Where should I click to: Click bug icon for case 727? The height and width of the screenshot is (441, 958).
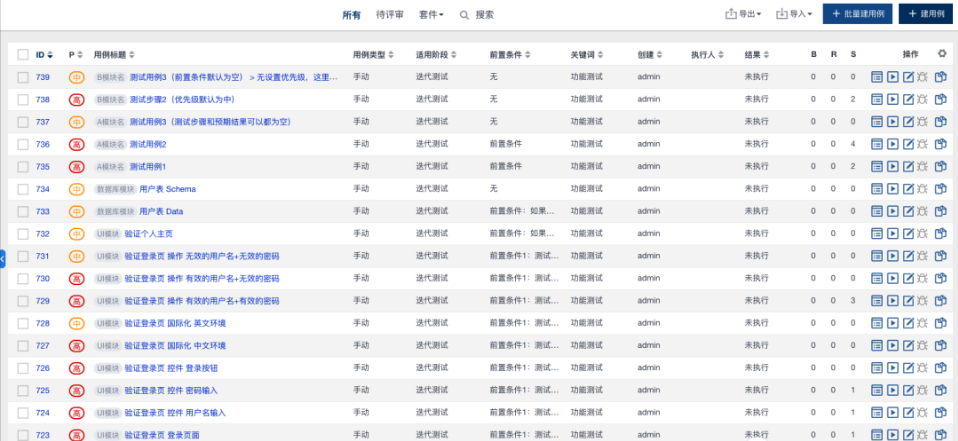coord(923,346)
